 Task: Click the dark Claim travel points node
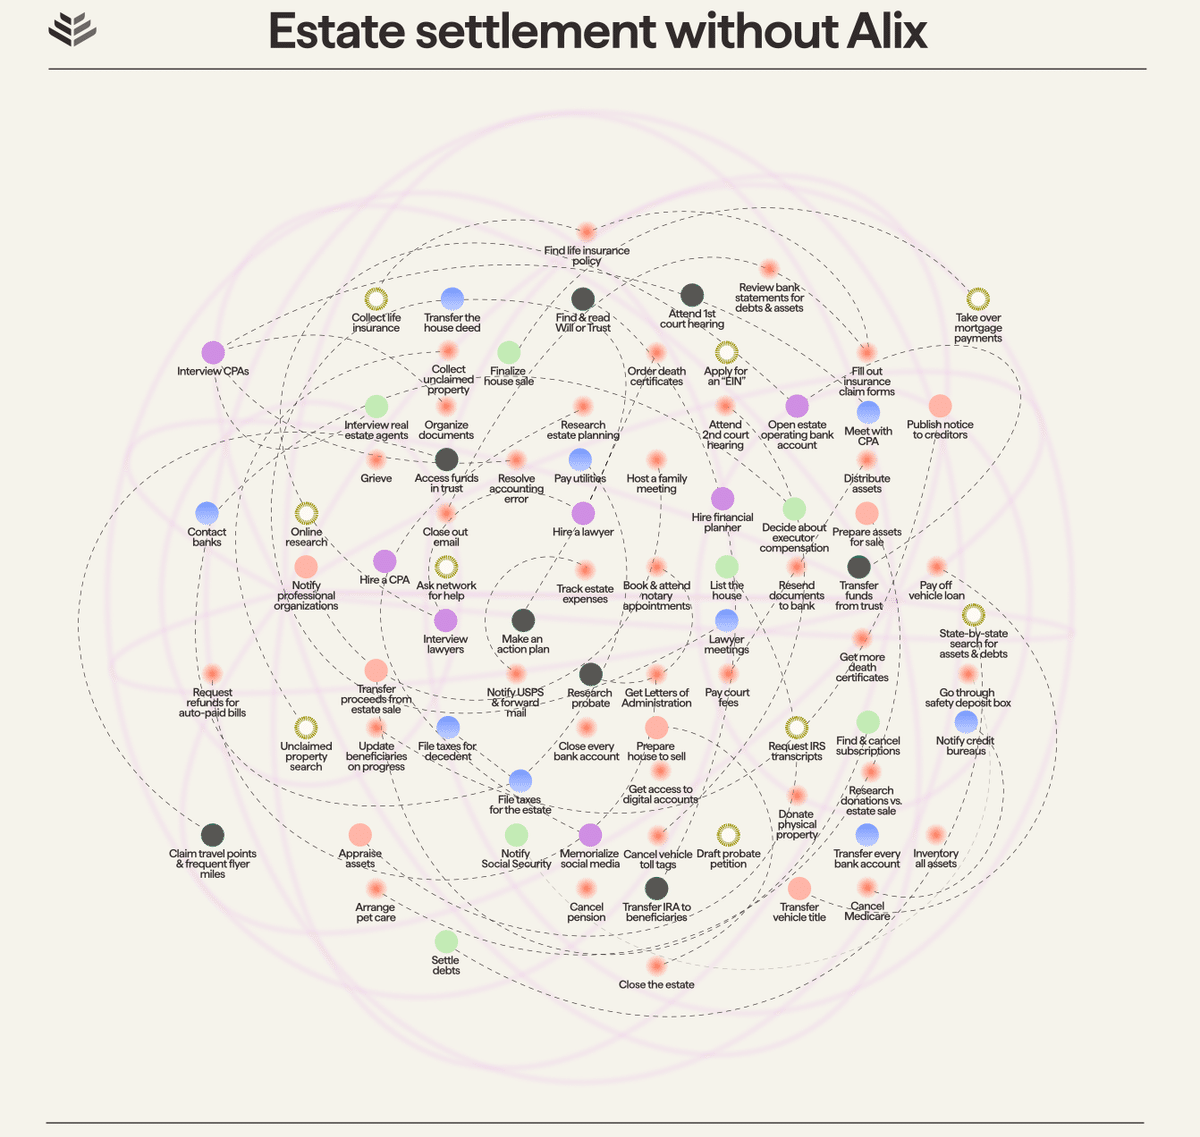[212, 835]
